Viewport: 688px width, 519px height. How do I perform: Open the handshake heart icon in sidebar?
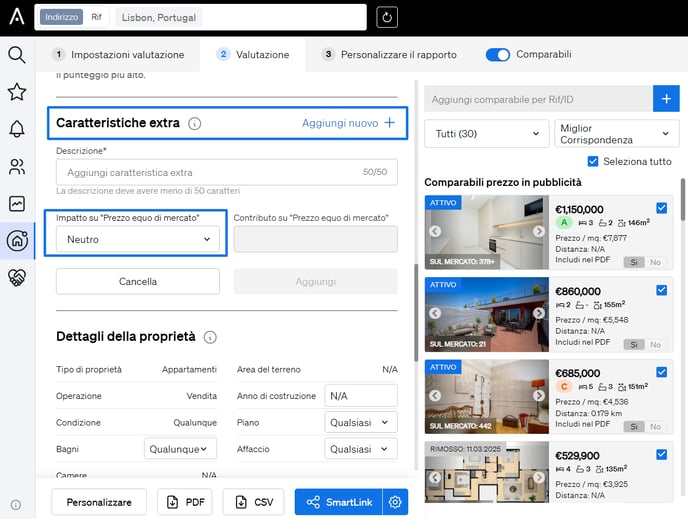click(x=17, y=277)
